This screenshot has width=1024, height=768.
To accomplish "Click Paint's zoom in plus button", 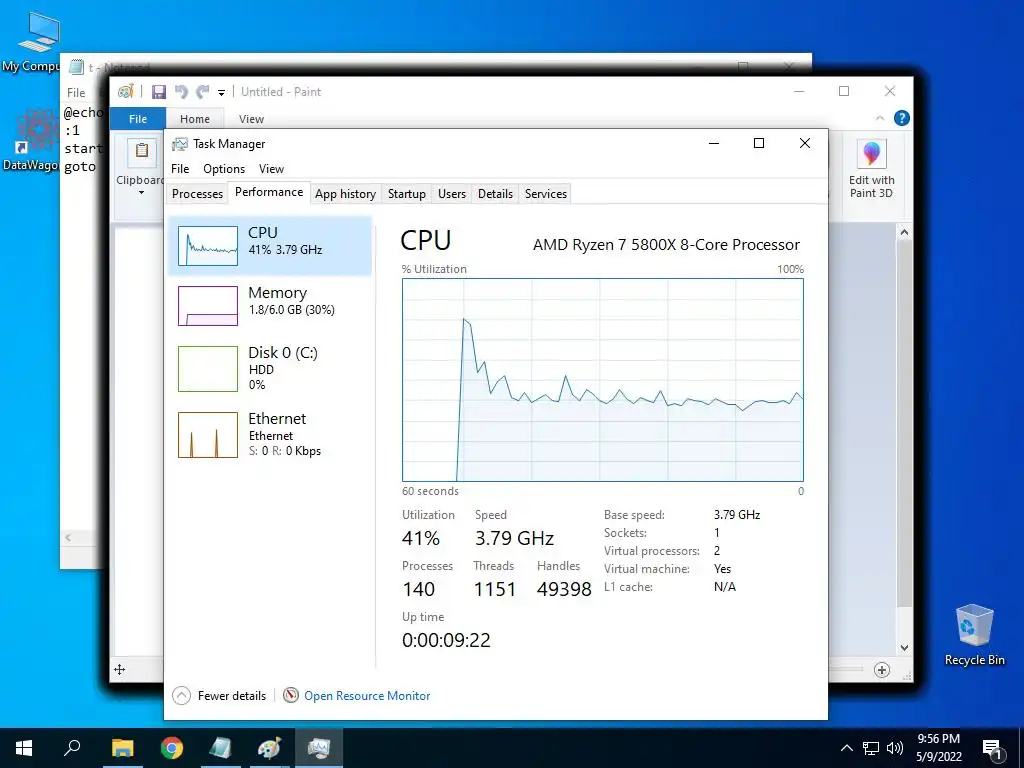I will click(x=882, y=669).
